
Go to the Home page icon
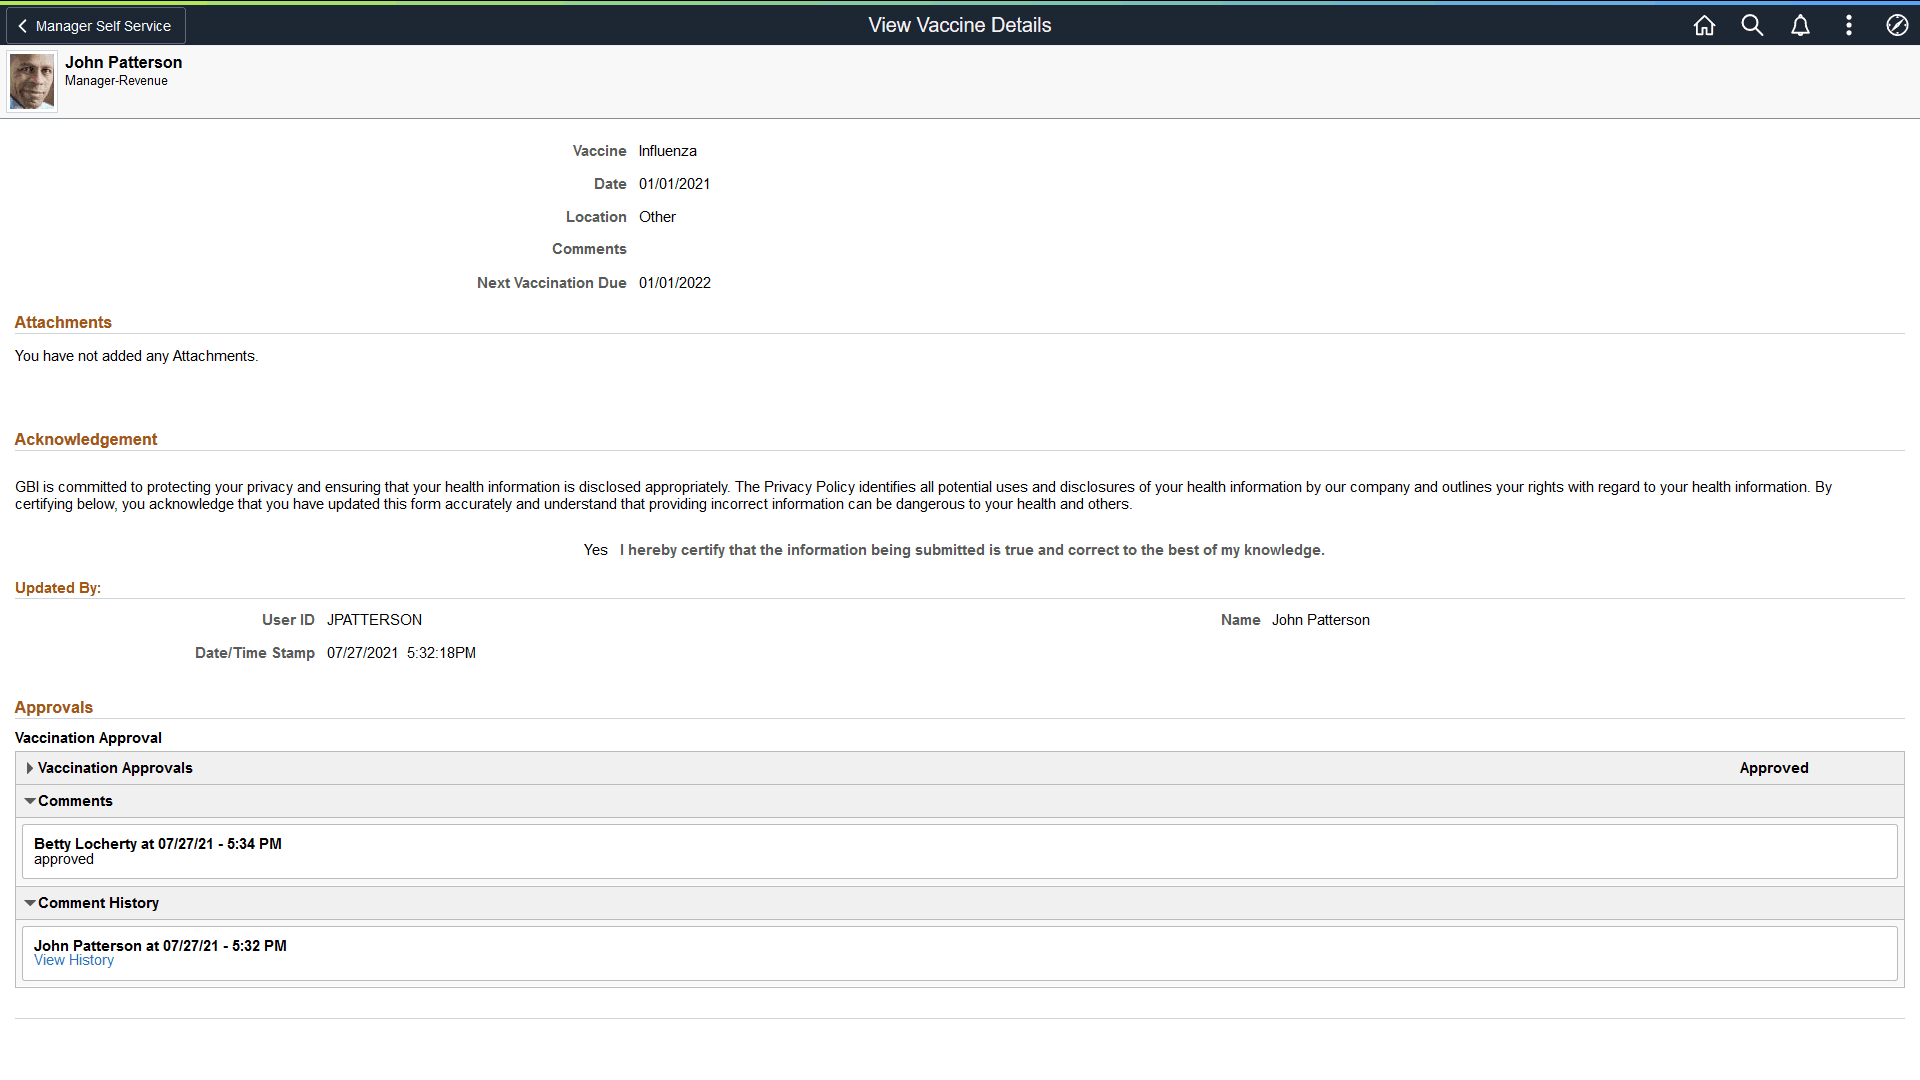coord(1704,26)
